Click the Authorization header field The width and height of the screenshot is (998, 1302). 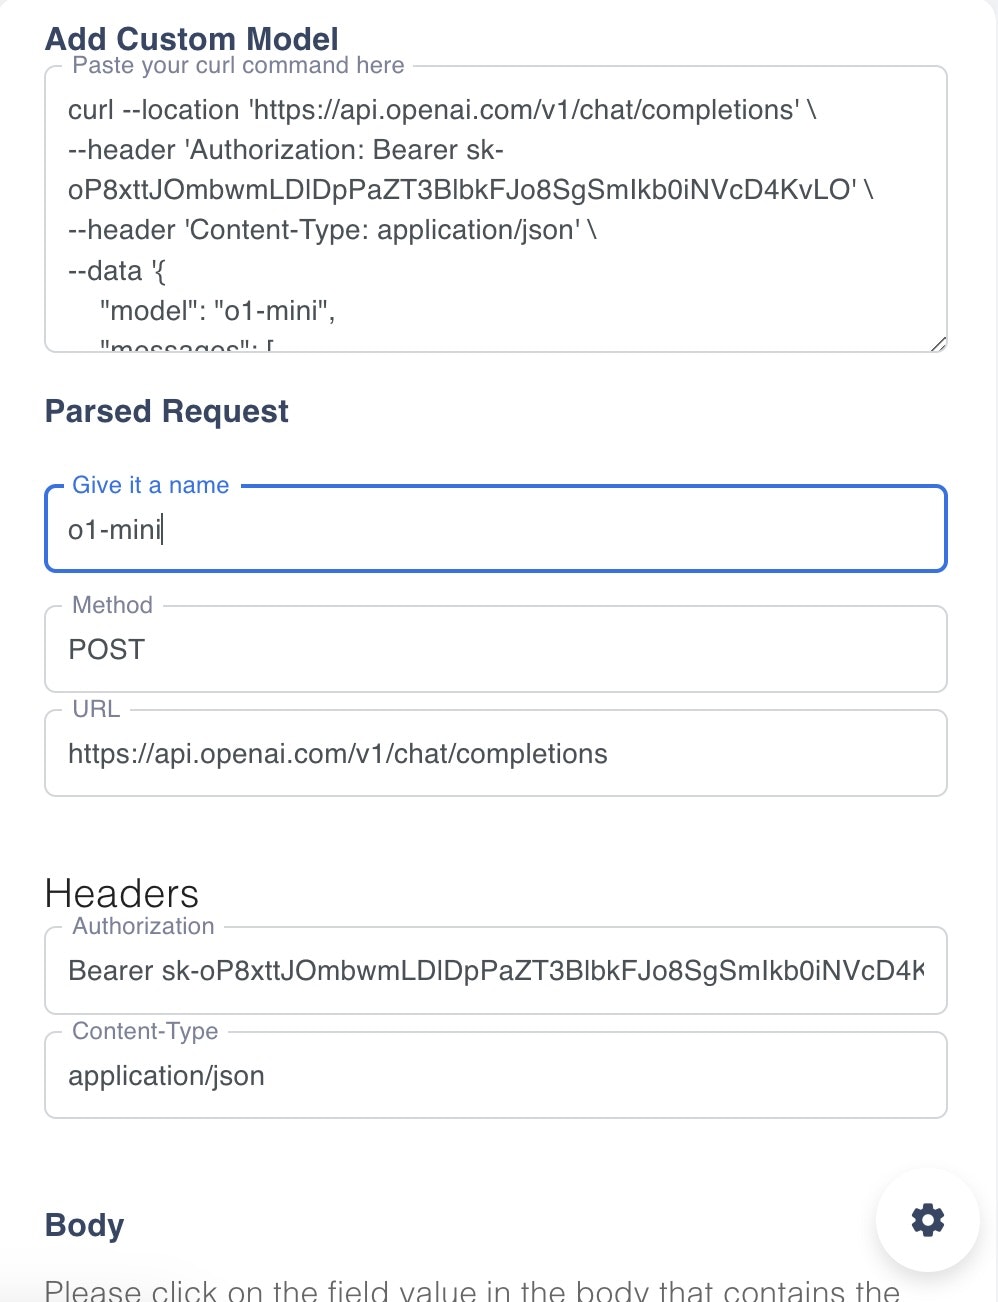click(496, 970)
